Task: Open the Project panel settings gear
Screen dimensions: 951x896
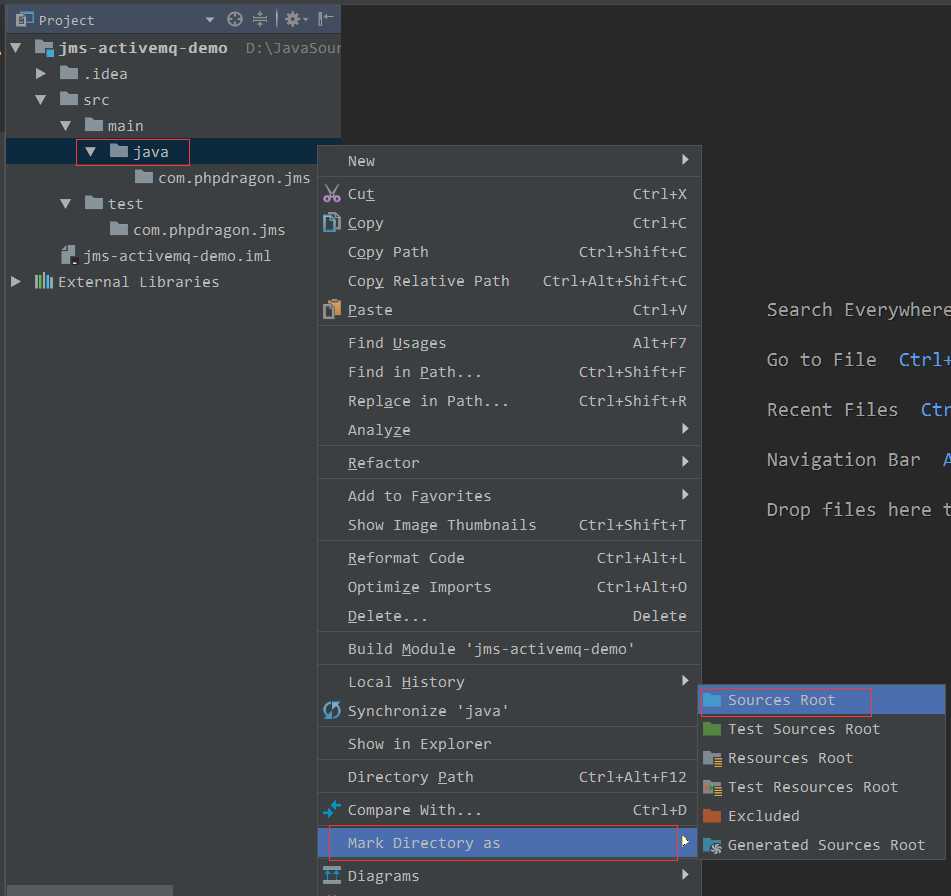Action: tap(295, 19)
